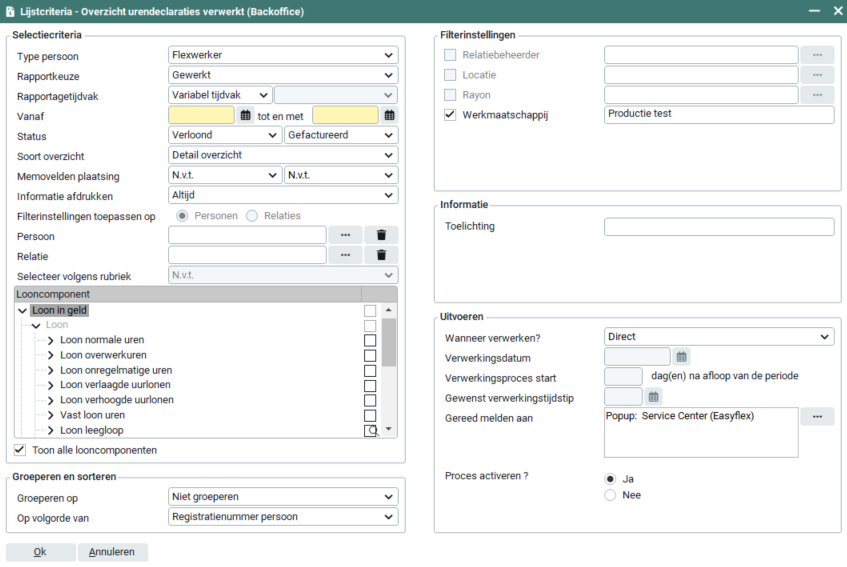Clear the Persoon field with trash icon

click(381, 235)
